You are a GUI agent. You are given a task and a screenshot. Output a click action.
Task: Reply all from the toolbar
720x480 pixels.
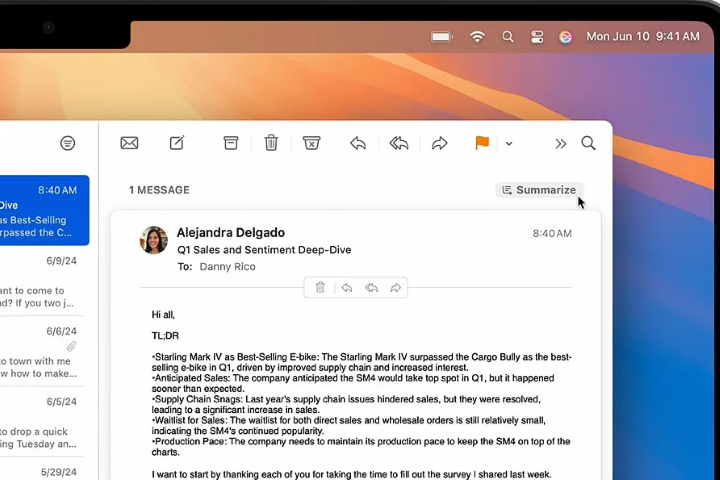pos(399,143)
